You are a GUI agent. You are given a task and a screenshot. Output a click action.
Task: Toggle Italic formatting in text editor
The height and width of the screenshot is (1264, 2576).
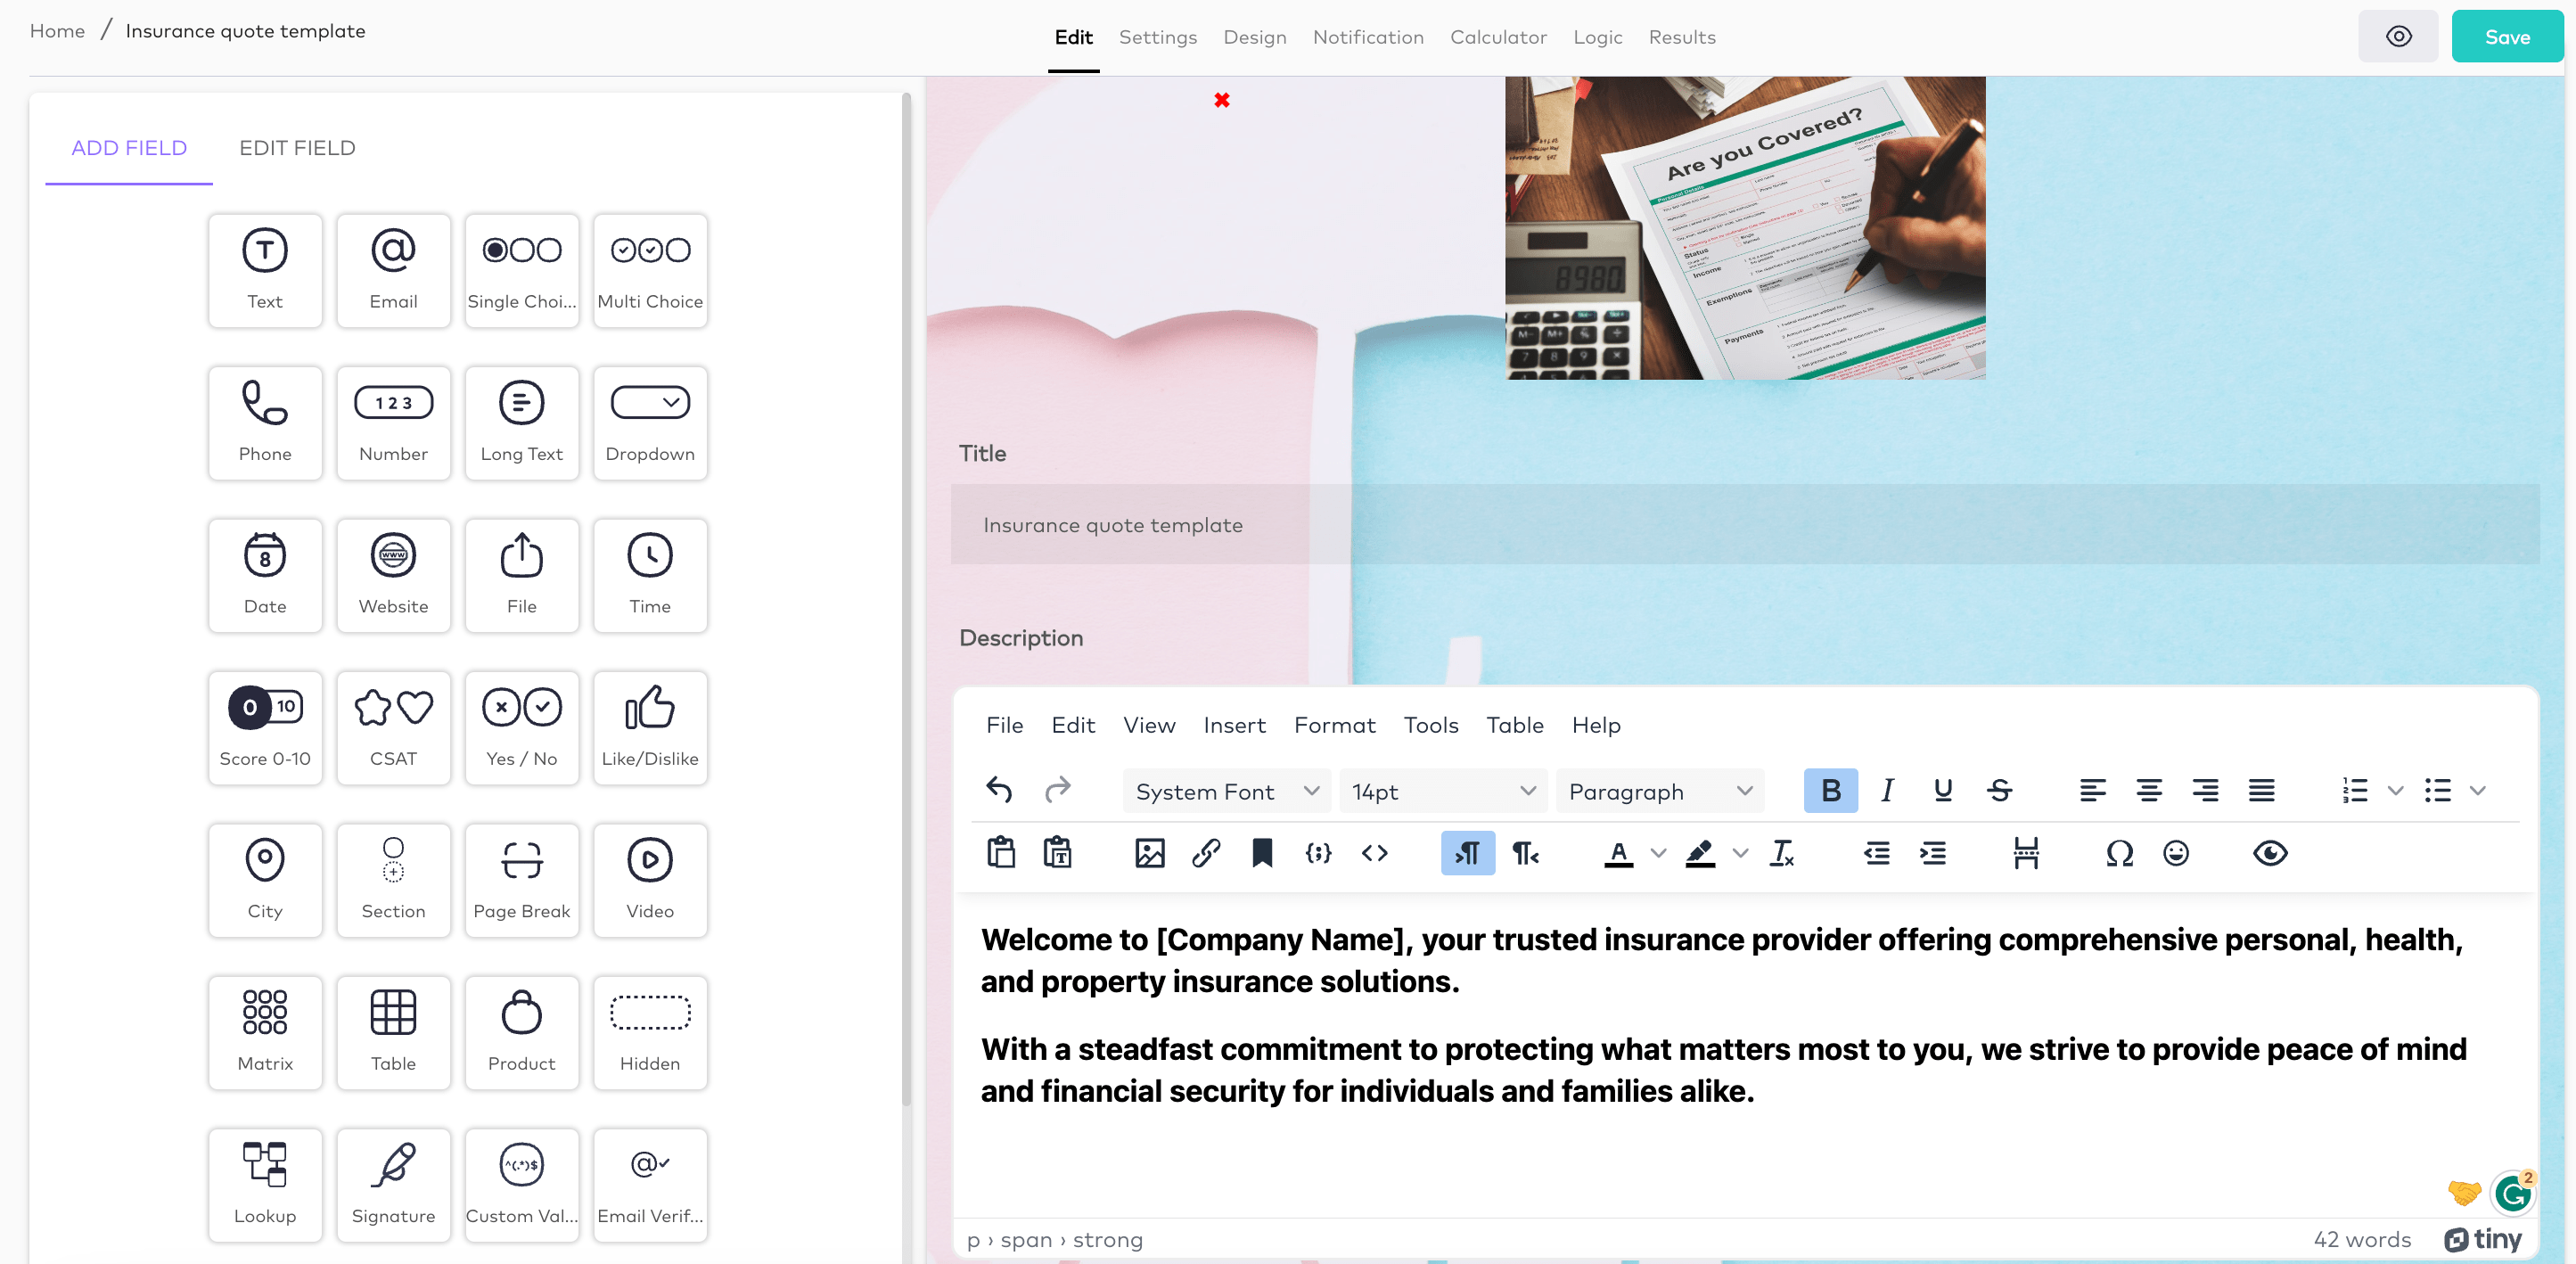1888,791
